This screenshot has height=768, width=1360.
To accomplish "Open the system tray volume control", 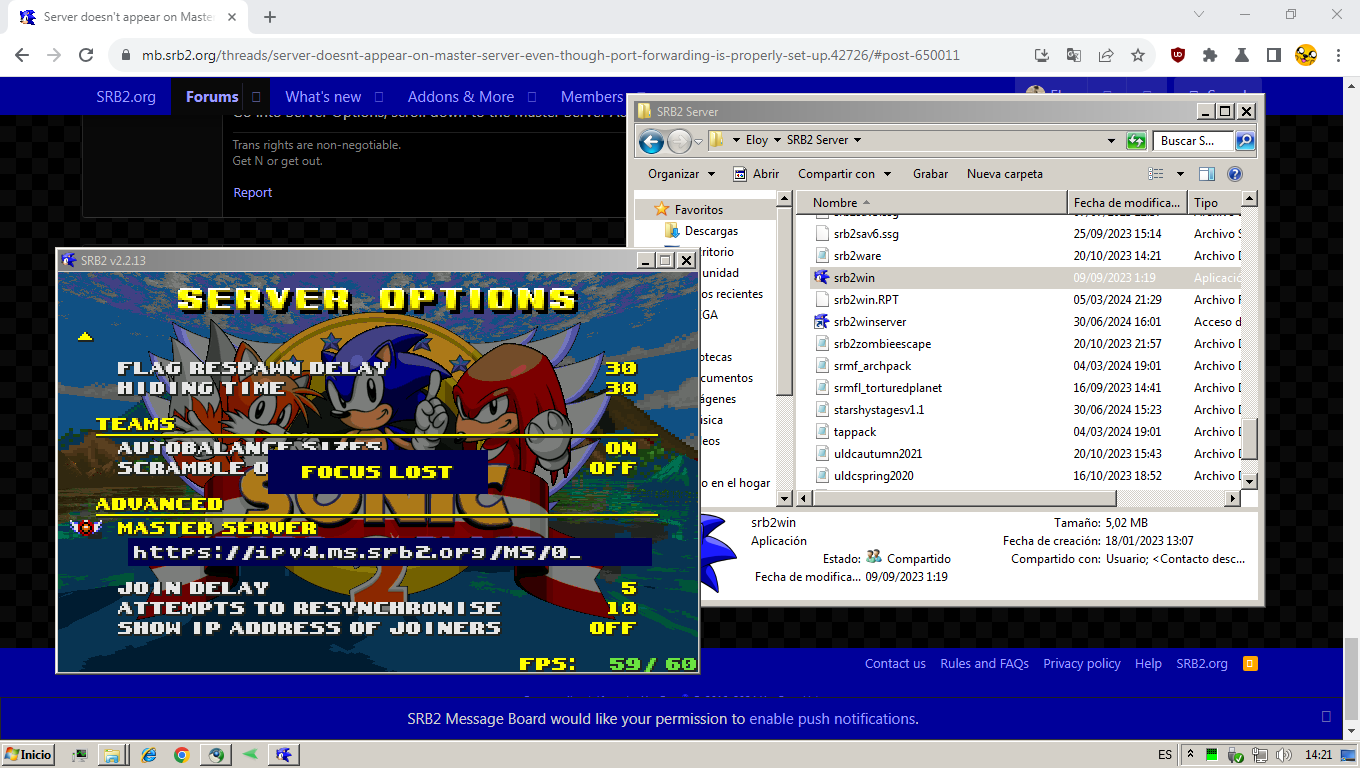I will pyautogui.click(x=1283, y=754).
